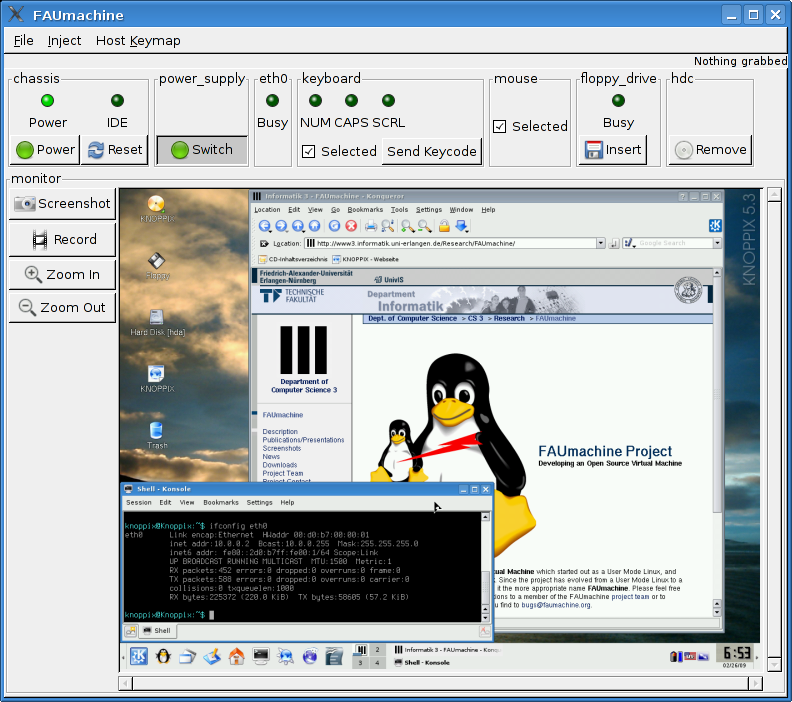The height and width of the screenshot is (702, 792).
Task: Click the Screenshot camera button
Action: [62, 204]
